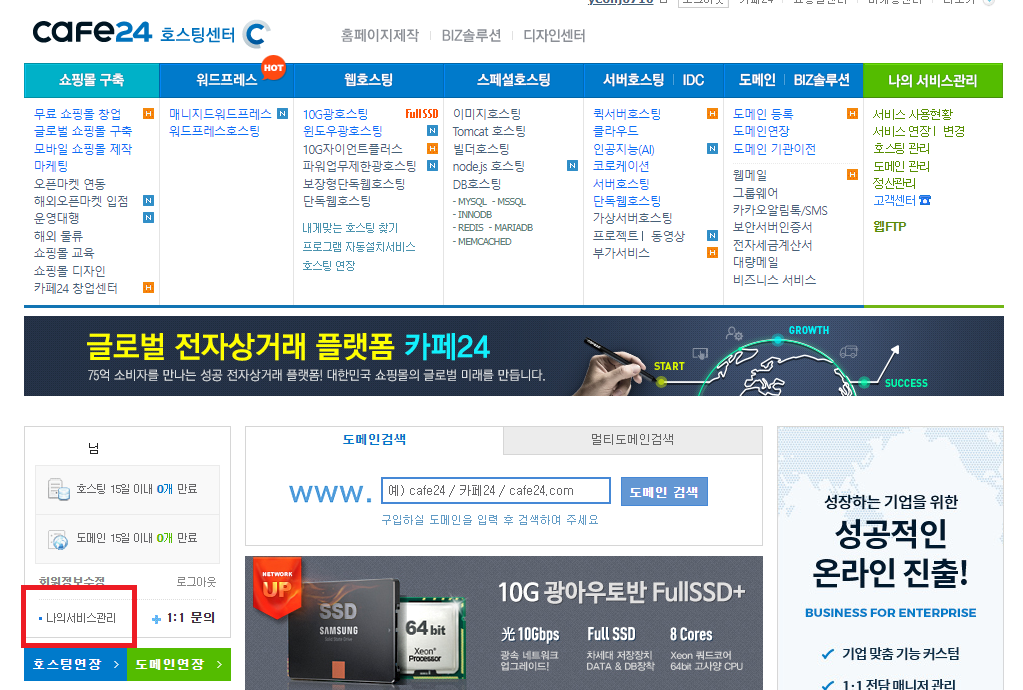Open the 도메인 기관이전 link
Screen dimensions: 1023x690
pos(774,149)
